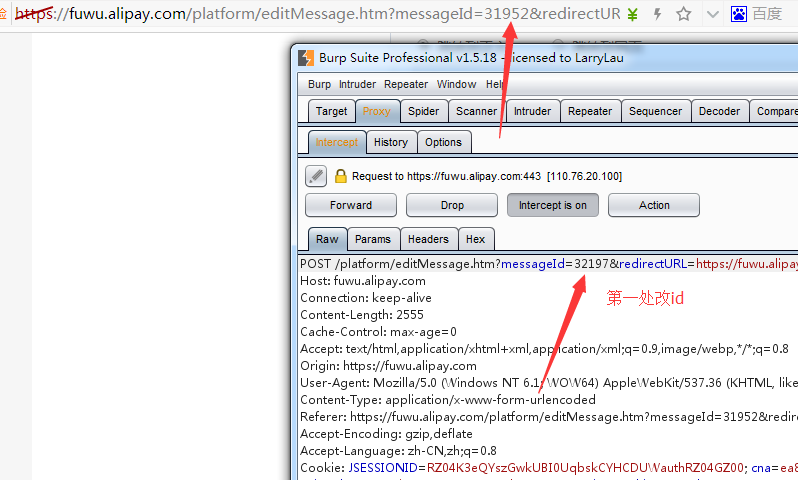Screen dimensions: 798x480
Task: Open the Repeater menu in menu bar
Action: tap(406, 84)
